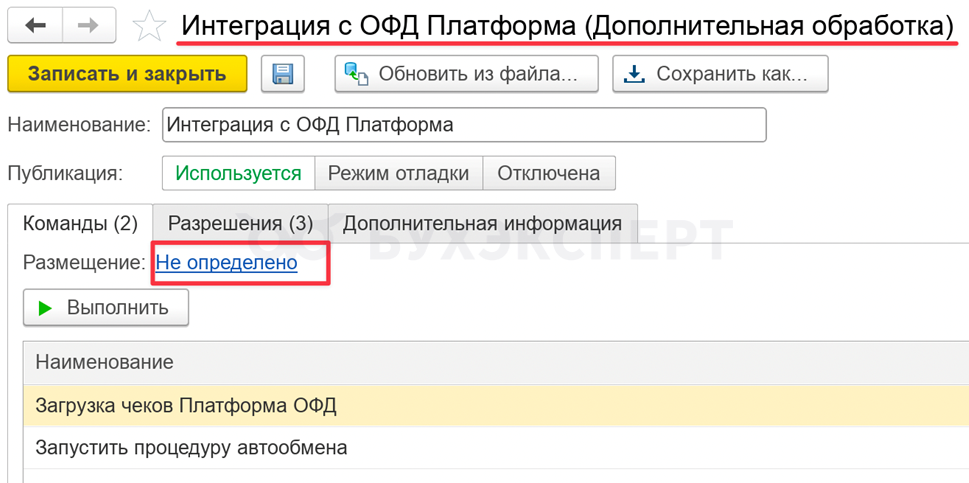Click the Наименование column header
Image resolution: width=969 pixels, height=483 pixels.
pyautogui.click(x=496, y=362)
